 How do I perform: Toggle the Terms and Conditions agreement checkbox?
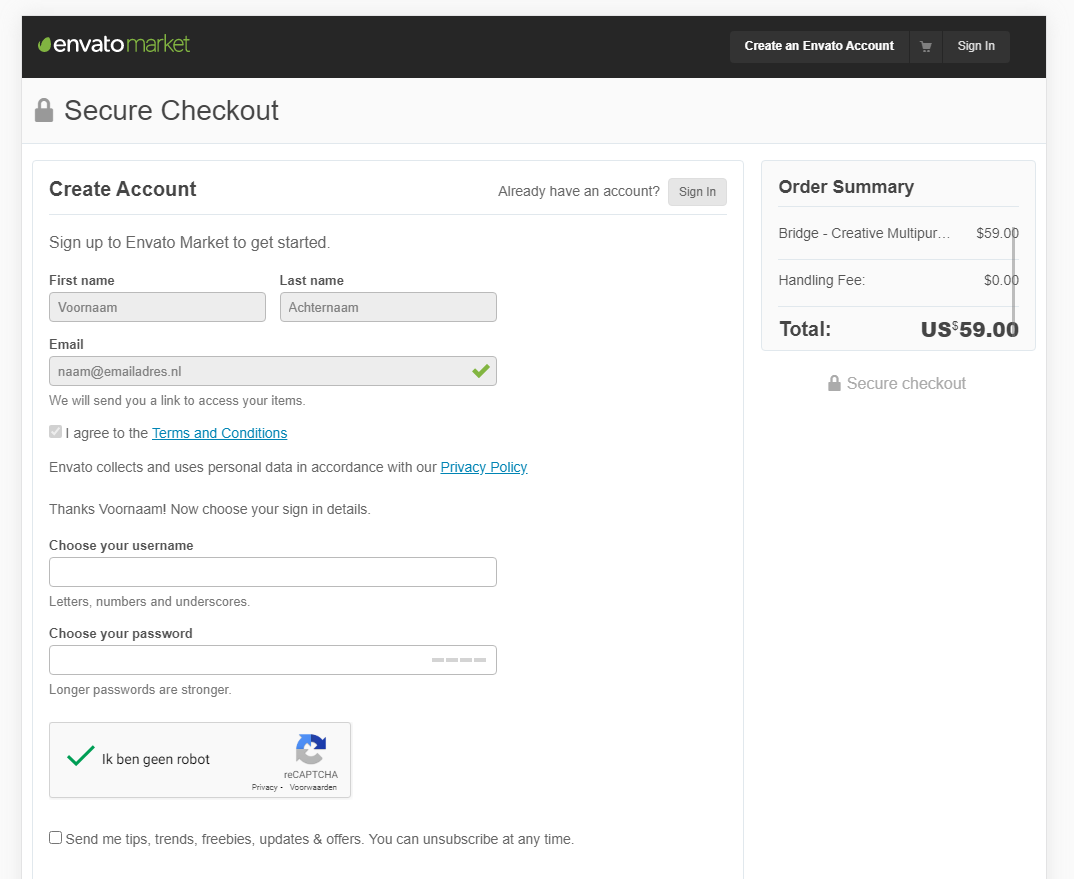click(x=56, y=432)
